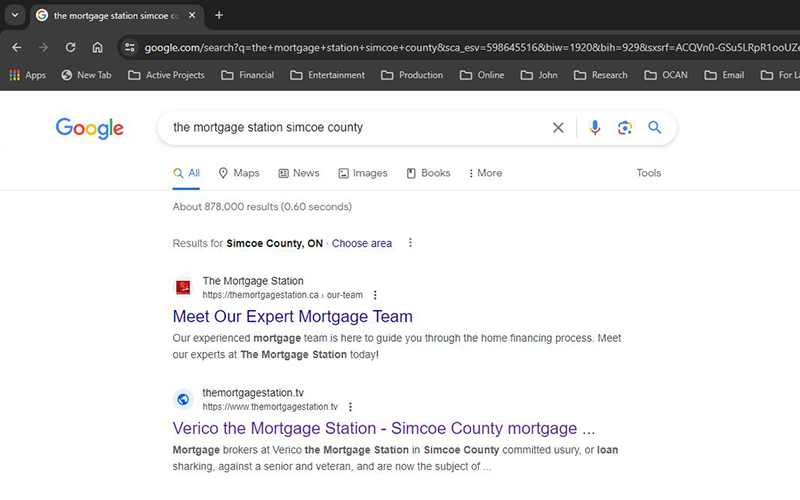
Task: Click the themortgagestation.tv site name
Action: (253, 393)
